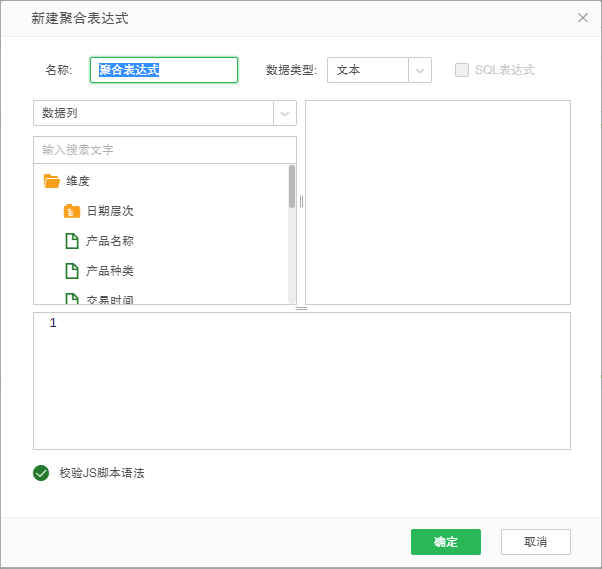Viewport: 602px width, 569px height.
Task: Click the 名称 input field
Action: tap(164, 70)
